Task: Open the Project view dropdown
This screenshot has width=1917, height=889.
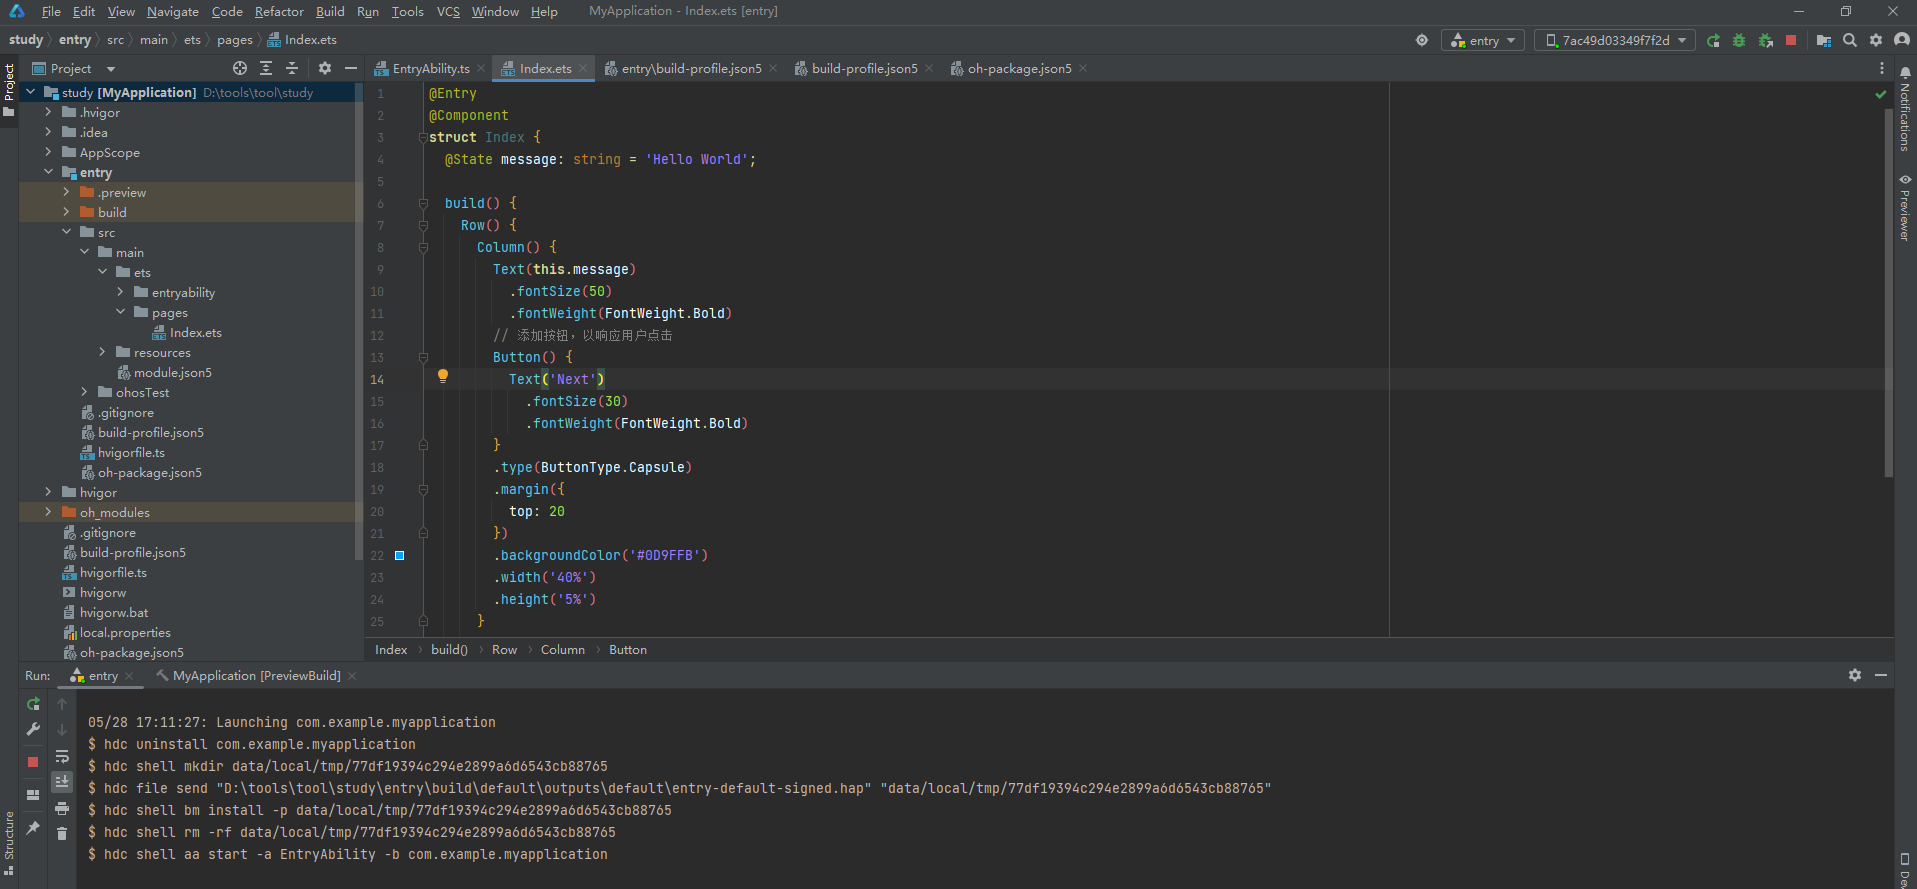Action: pyautogui.click(x=74, y=69)
